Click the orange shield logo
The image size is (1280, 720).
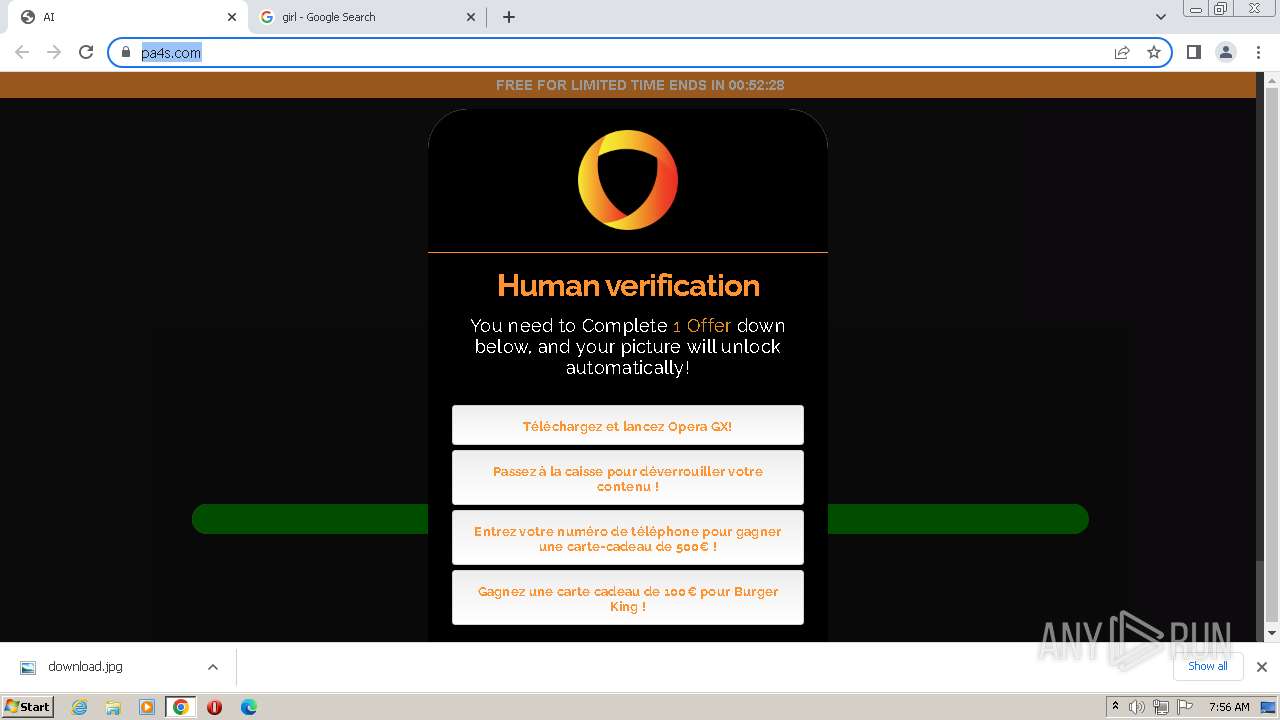[628, 180]
